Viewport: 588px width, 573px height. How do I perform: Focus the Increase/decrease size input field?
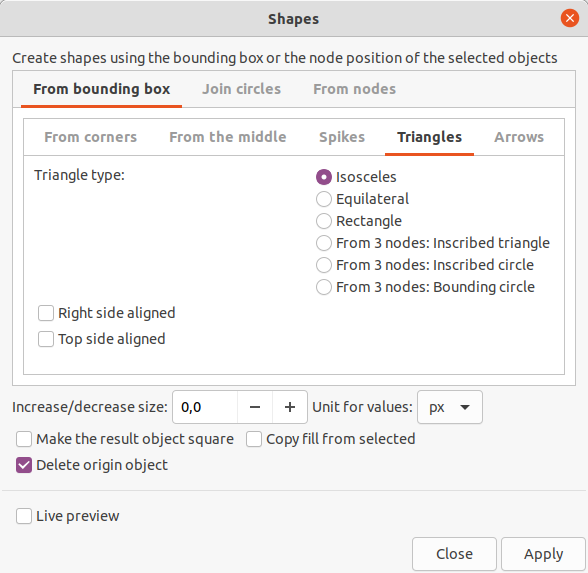[x=205, y=407]
